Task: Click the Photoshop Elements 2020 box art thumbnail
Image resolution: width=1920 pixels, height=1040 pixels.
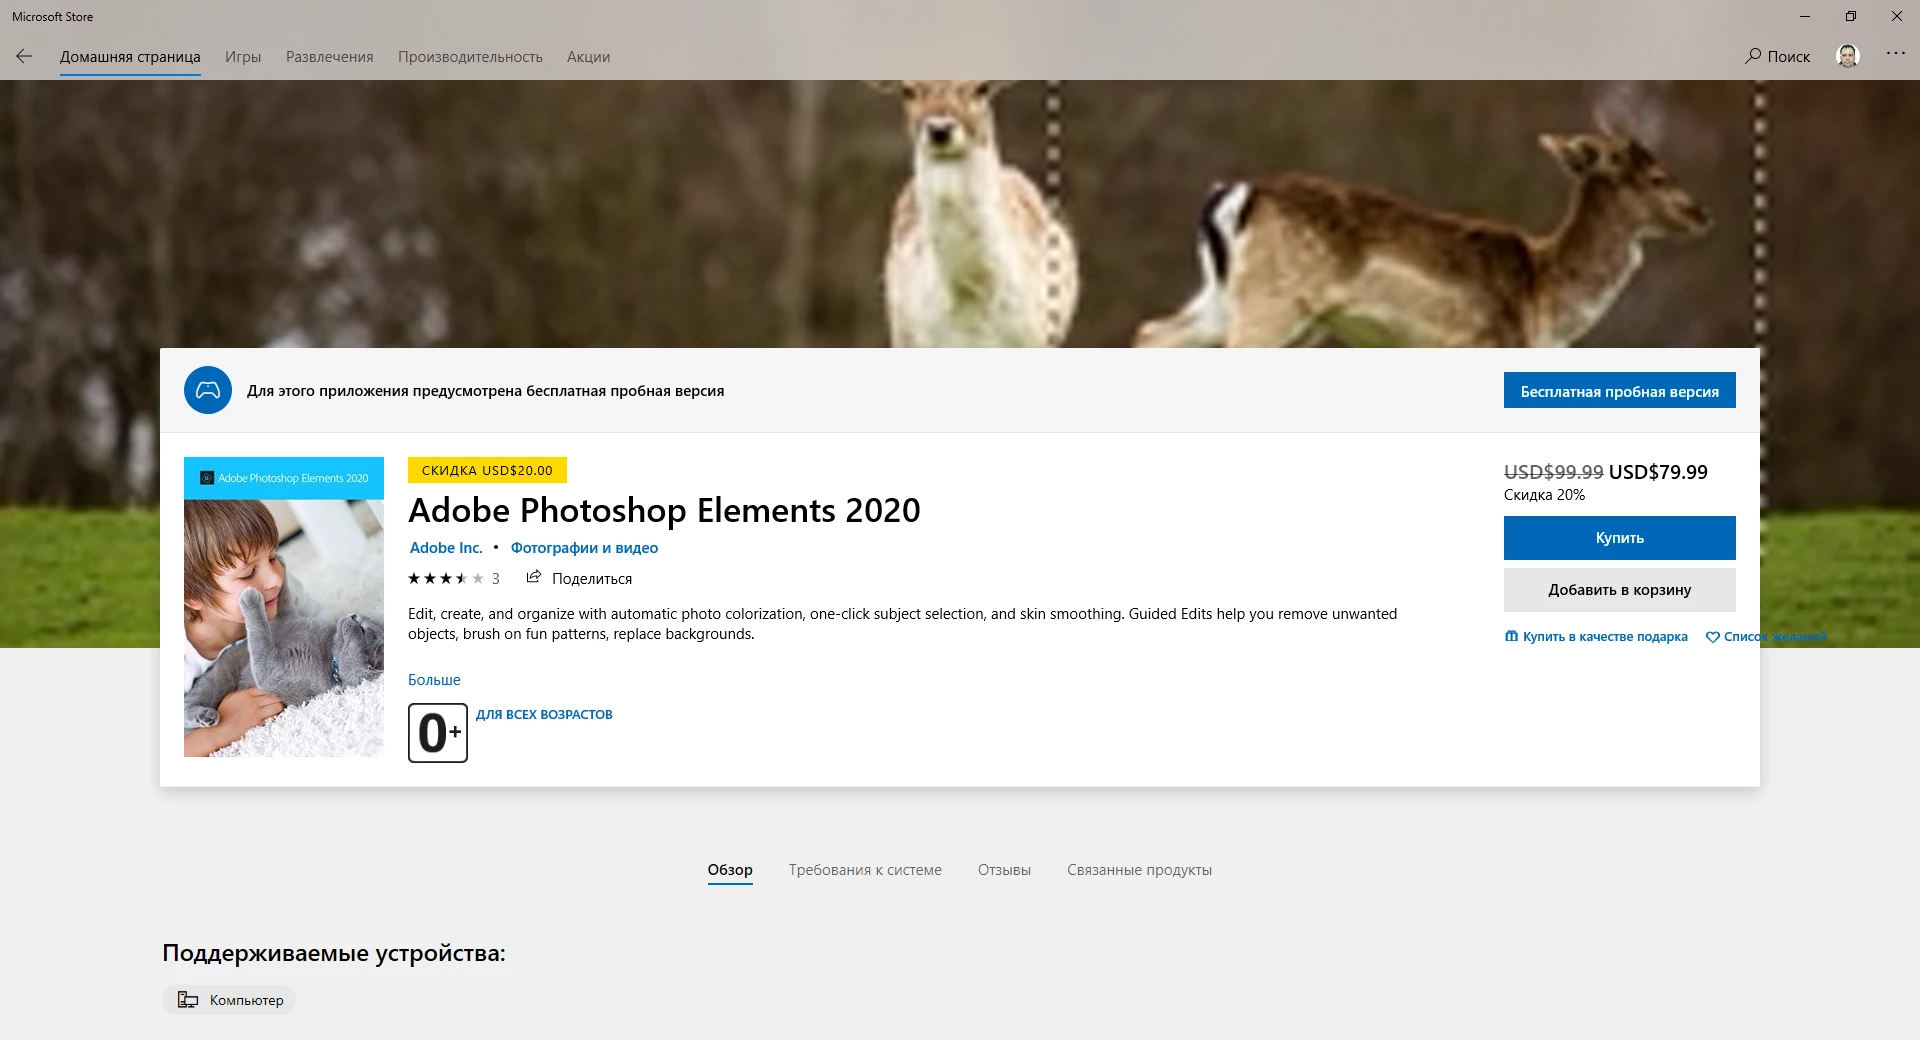Action: tap(284, 607)
